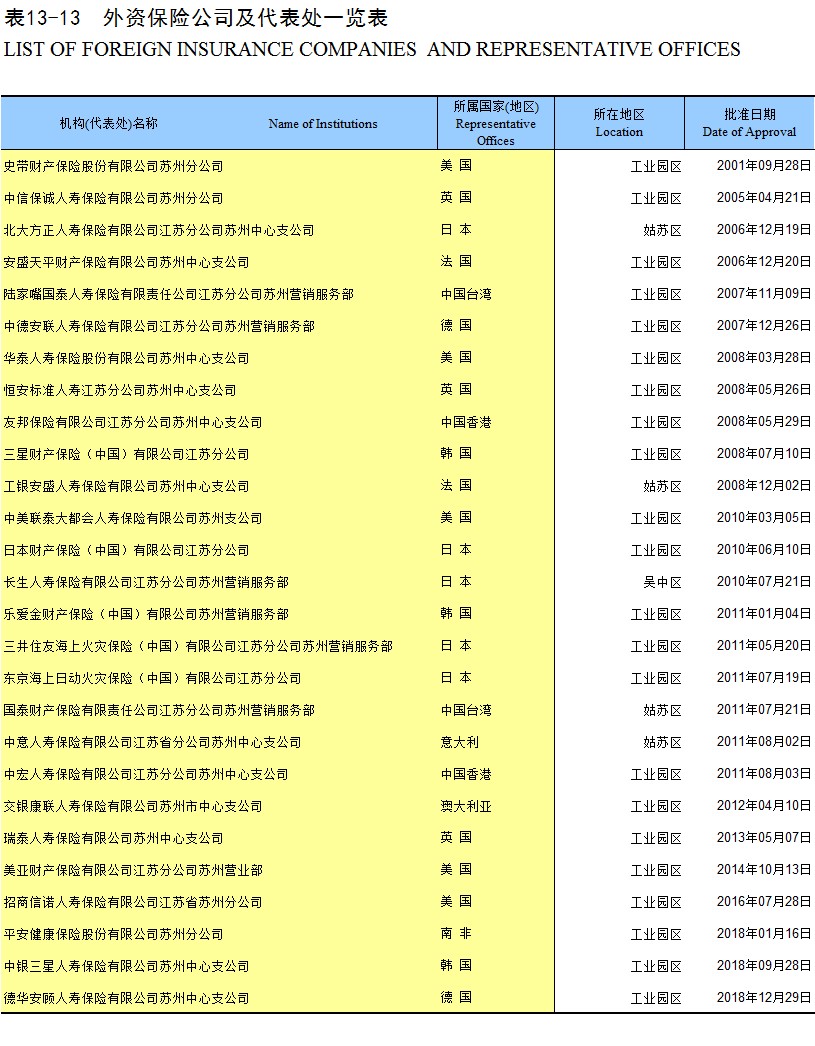The width and height of the screenshot is (815, 1046).
Task: Click 吴中区 location cell
Action: pos(662,582)
